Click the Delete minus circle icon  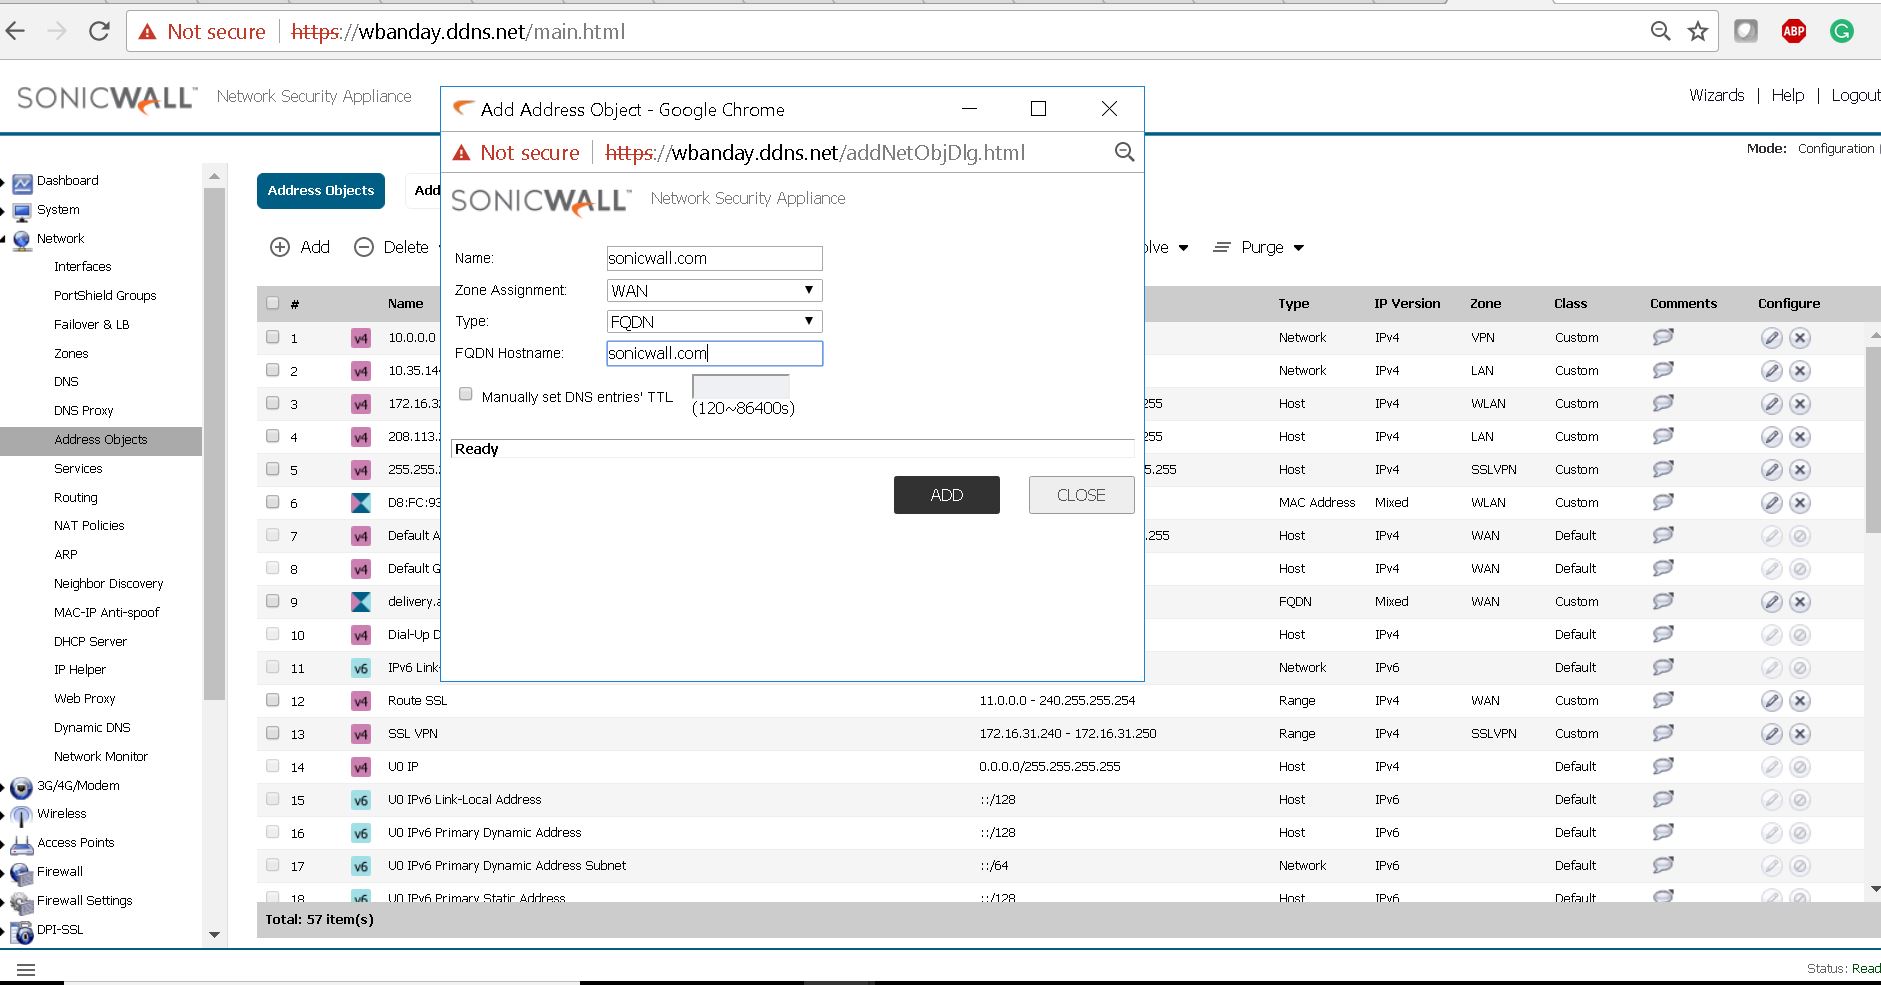[x=364, y=247]
